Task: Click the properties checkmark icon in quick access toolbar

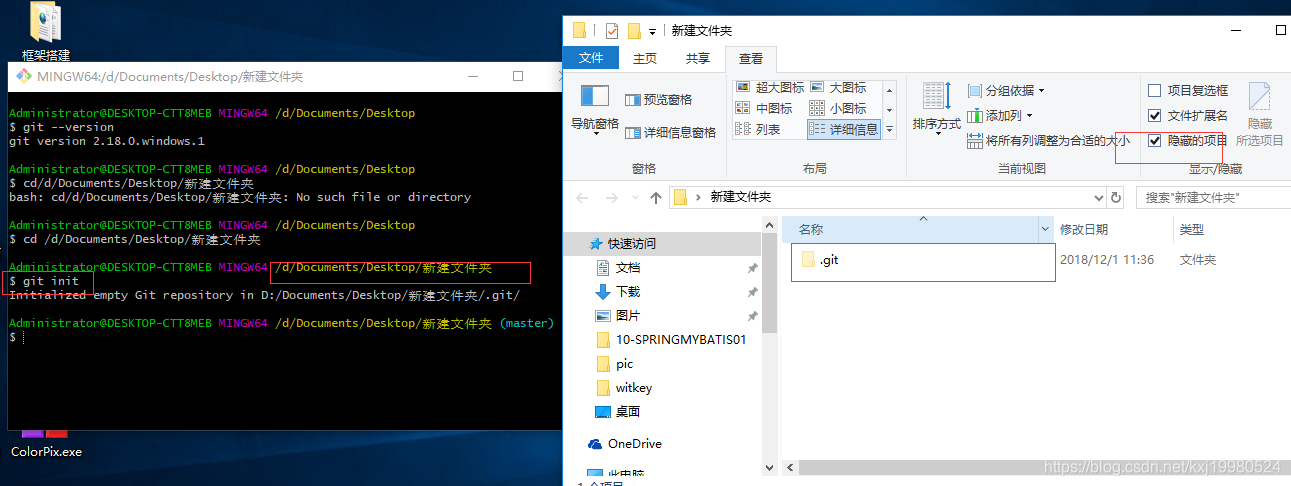Action: (x=612, y=31)
